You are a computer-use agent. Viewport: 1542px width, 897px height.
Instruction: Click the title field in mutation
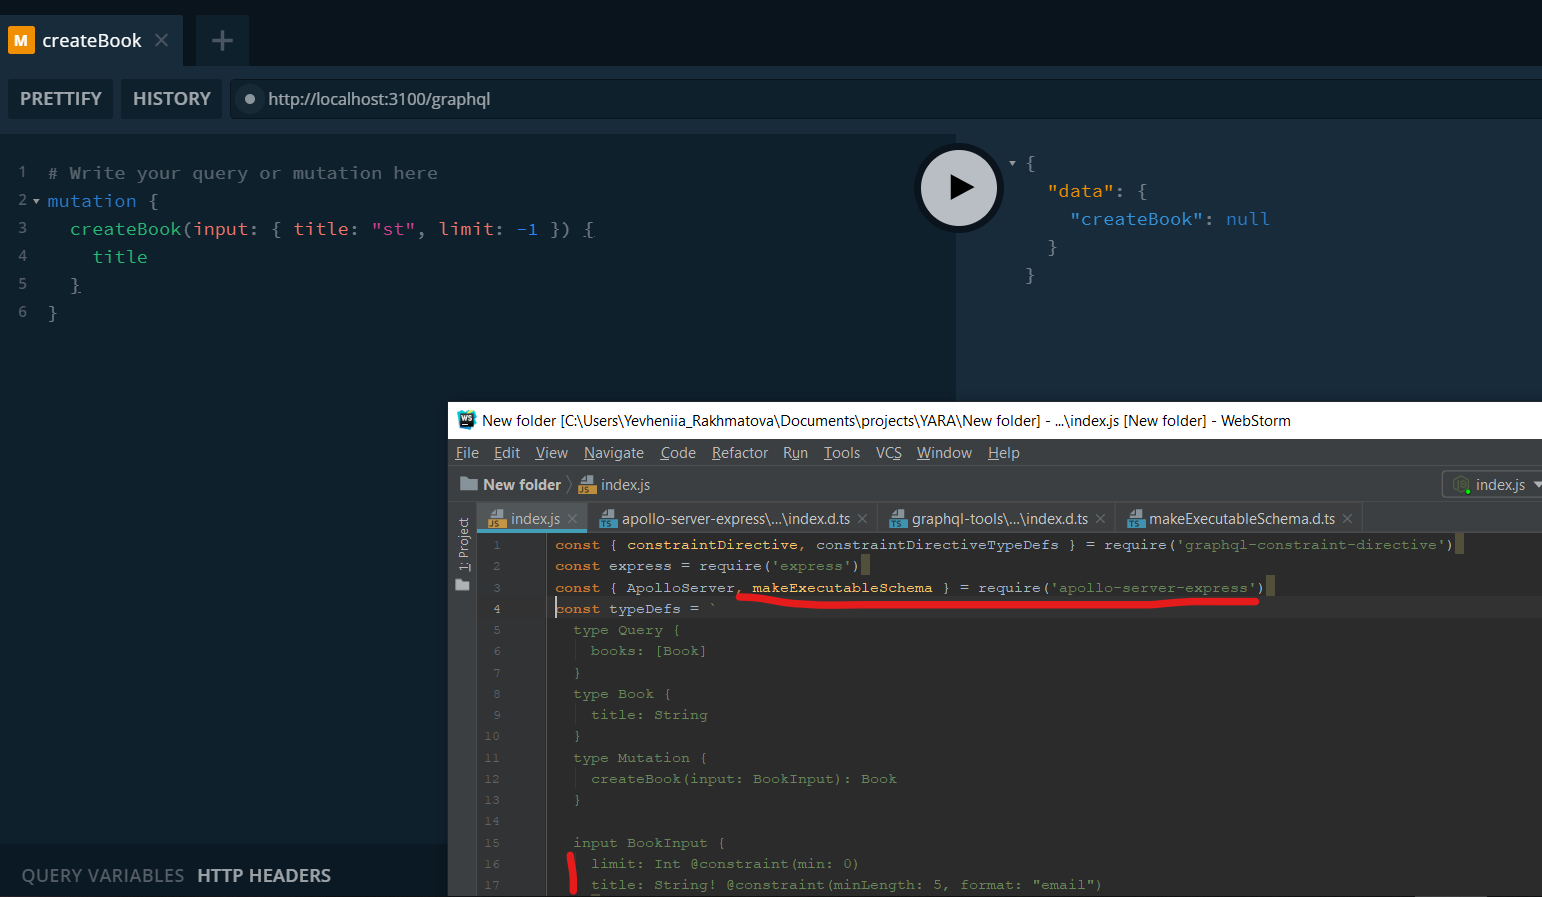click(120, 257)
